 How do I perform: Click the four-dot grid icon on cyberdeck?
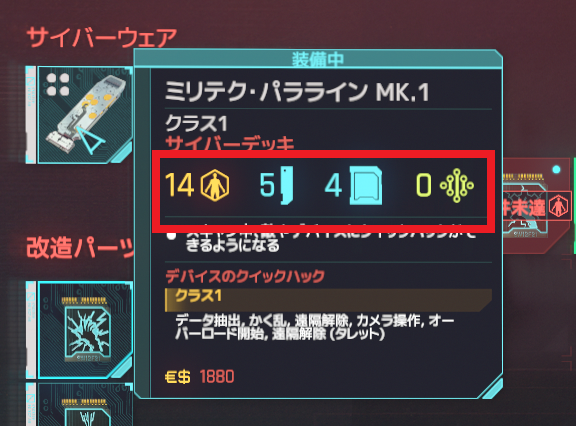coord(58,84)
